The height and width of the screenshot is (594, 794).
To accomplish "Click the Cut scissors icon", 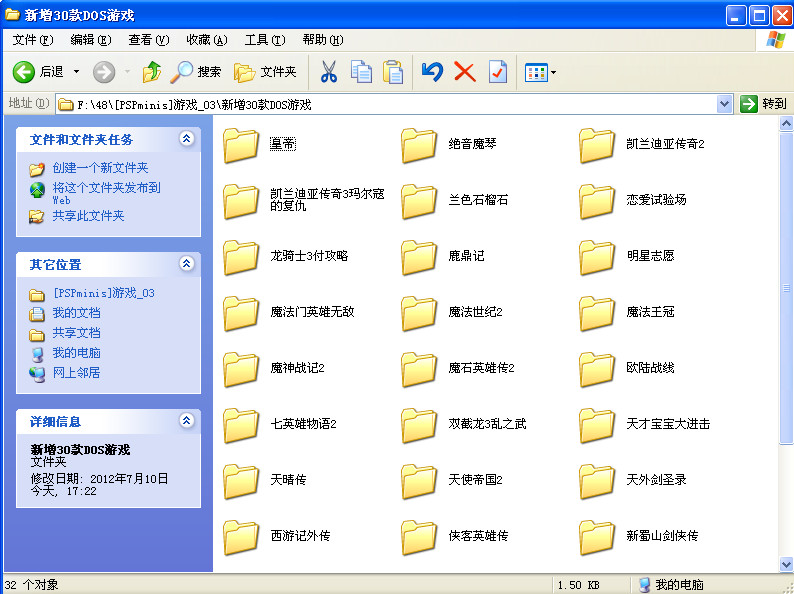I will tap(329, 72).
